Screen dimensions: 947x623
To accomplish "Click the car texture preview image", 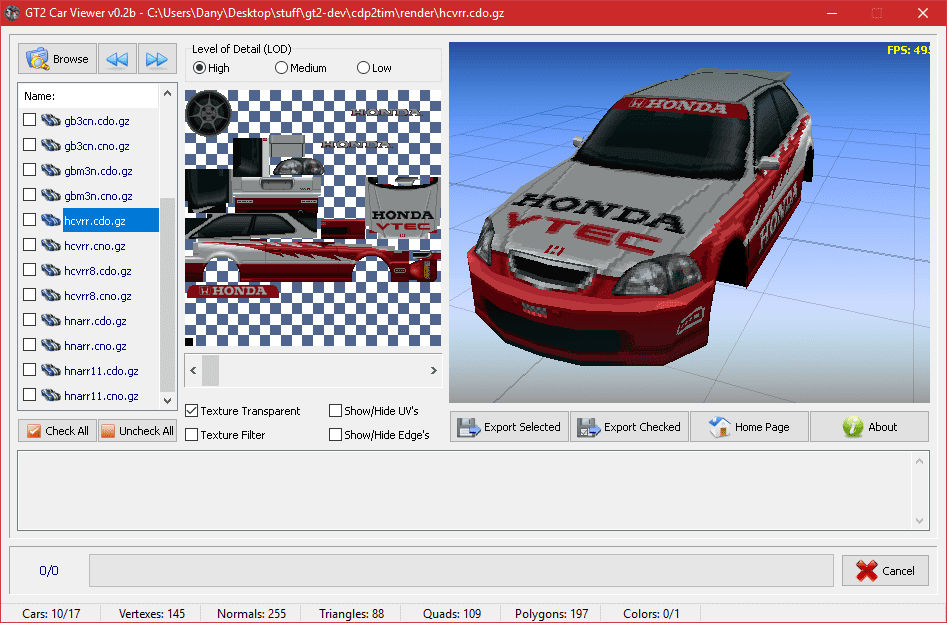I will pos(313,218).
